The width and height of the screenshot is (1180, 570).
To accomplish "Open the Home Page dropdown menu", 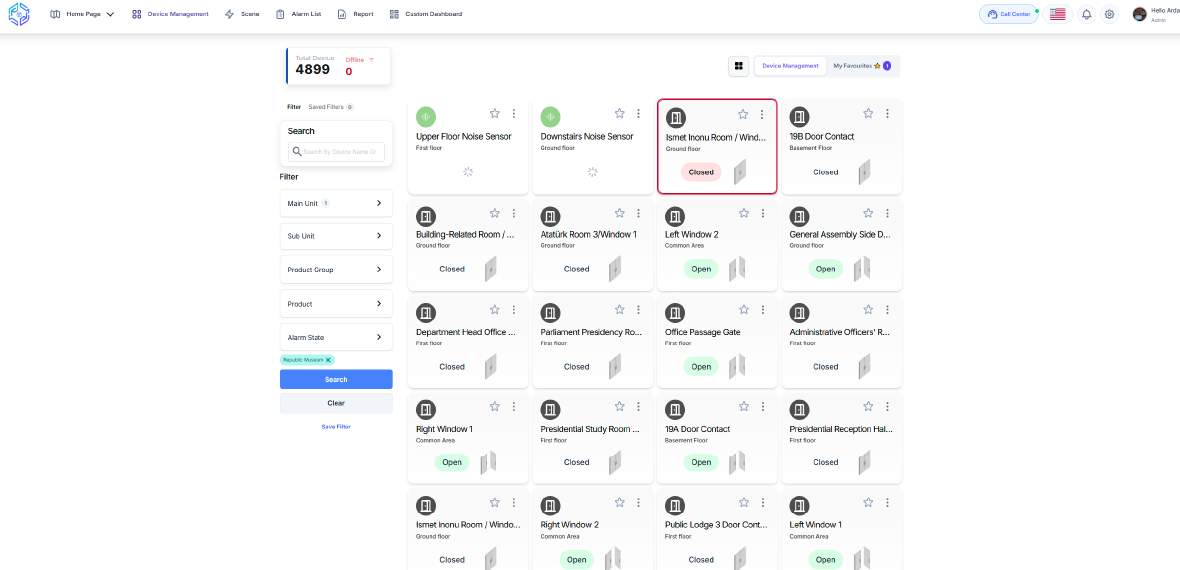I will click(83, 14).
